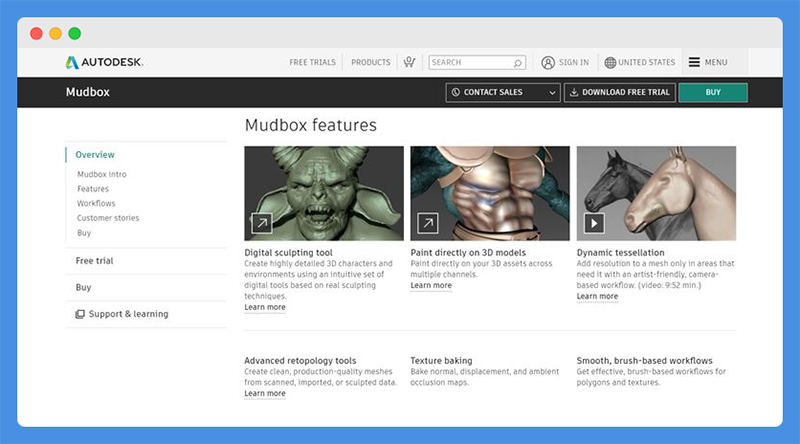Screen dimensions: 800x444
Task: Select United States region
Action: tap(646, 62)
